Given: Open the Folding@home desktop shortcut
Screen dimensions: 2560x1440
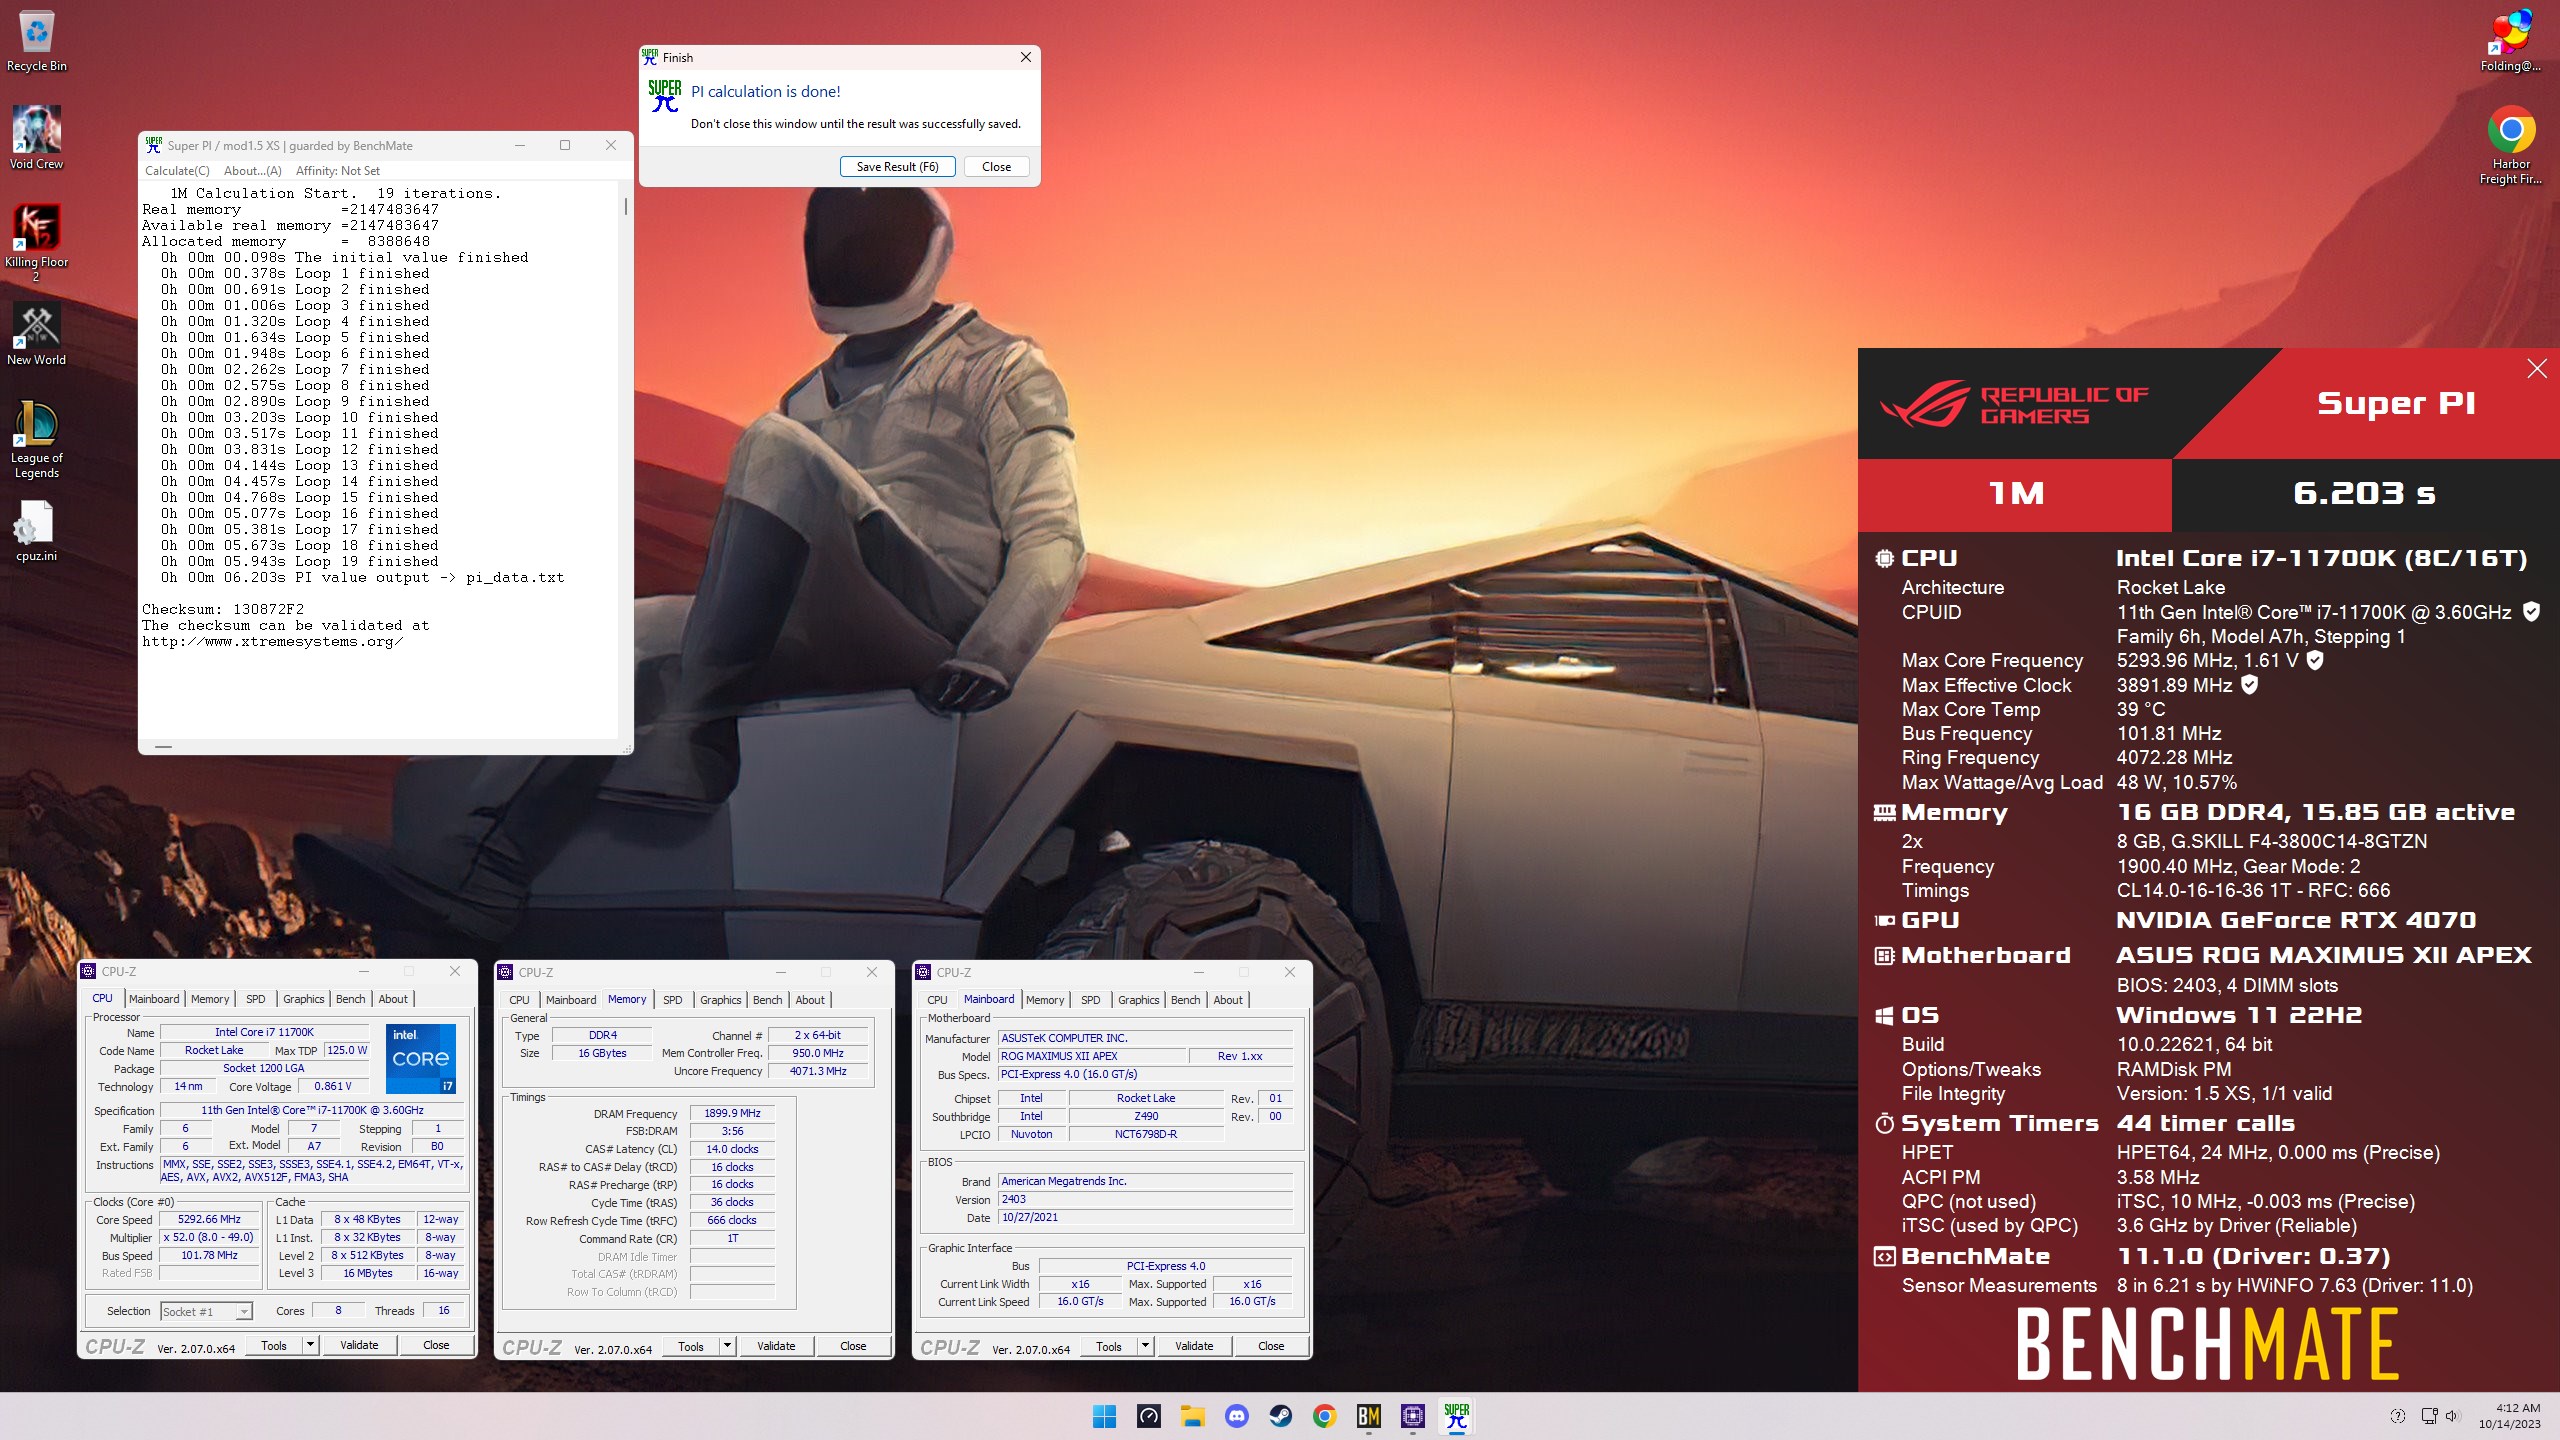Looking at the screenshot, I should (x=2510, y=40).
